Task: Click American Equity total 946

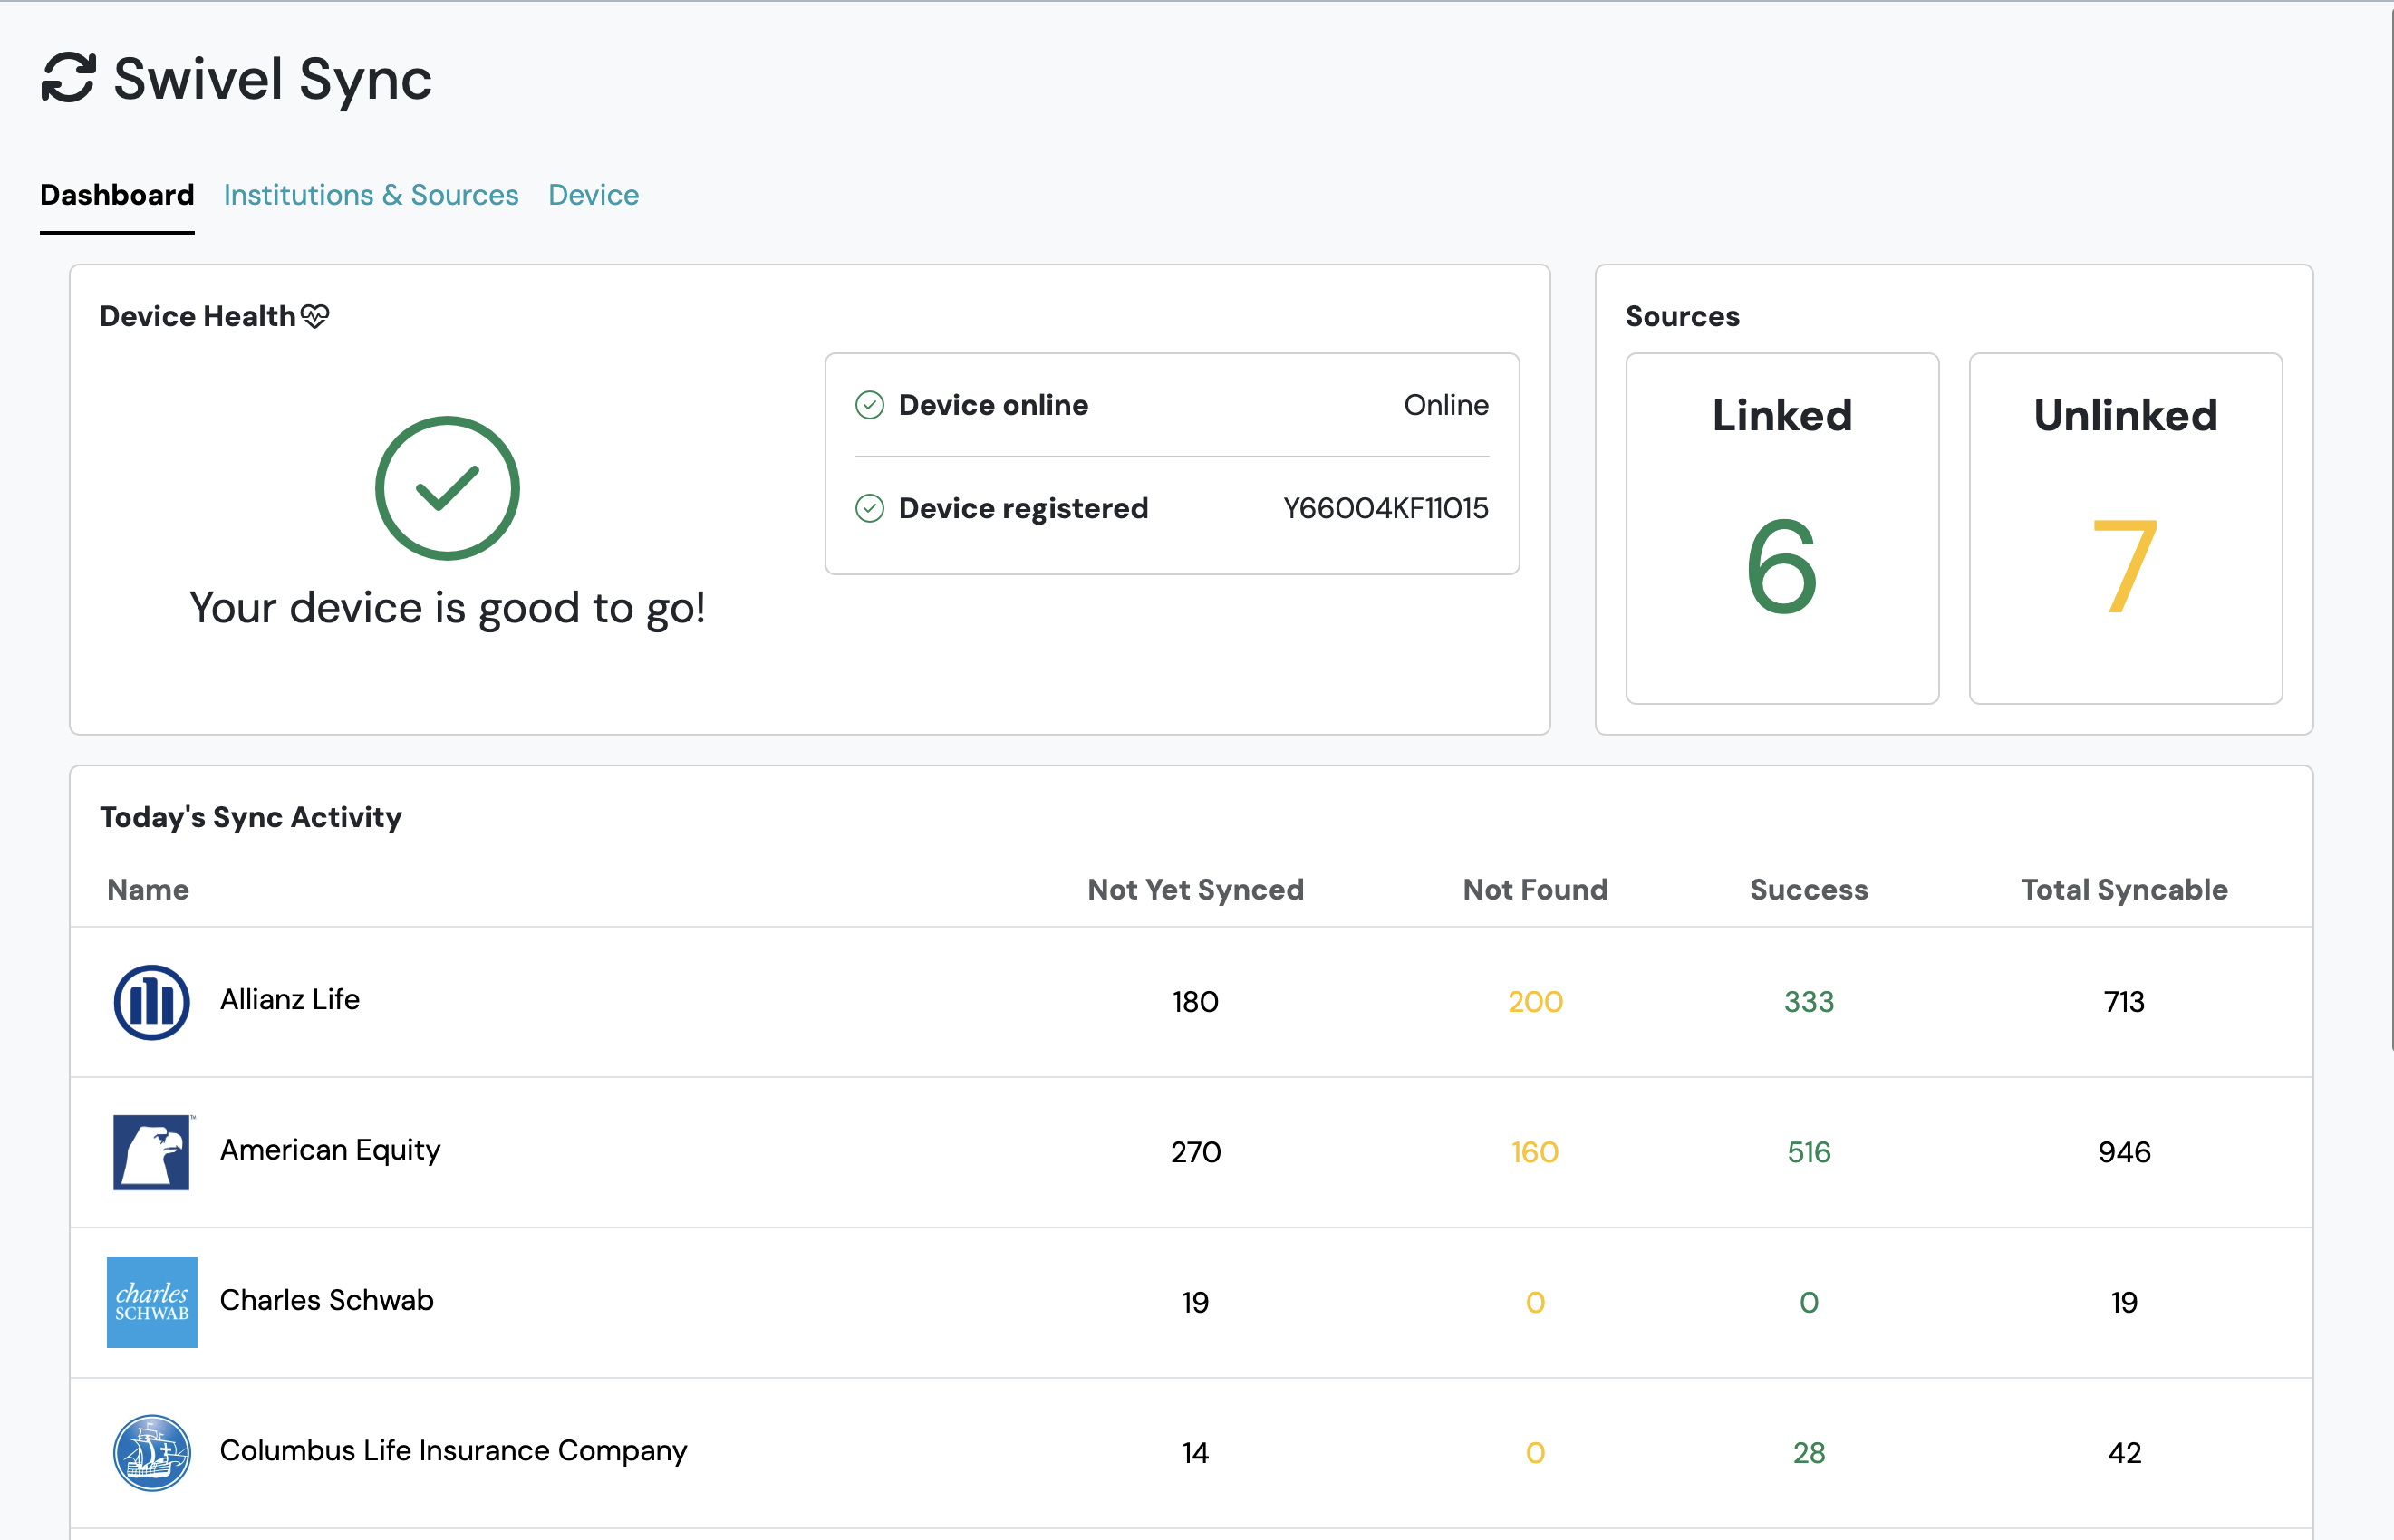Action: (2124, 1152)
